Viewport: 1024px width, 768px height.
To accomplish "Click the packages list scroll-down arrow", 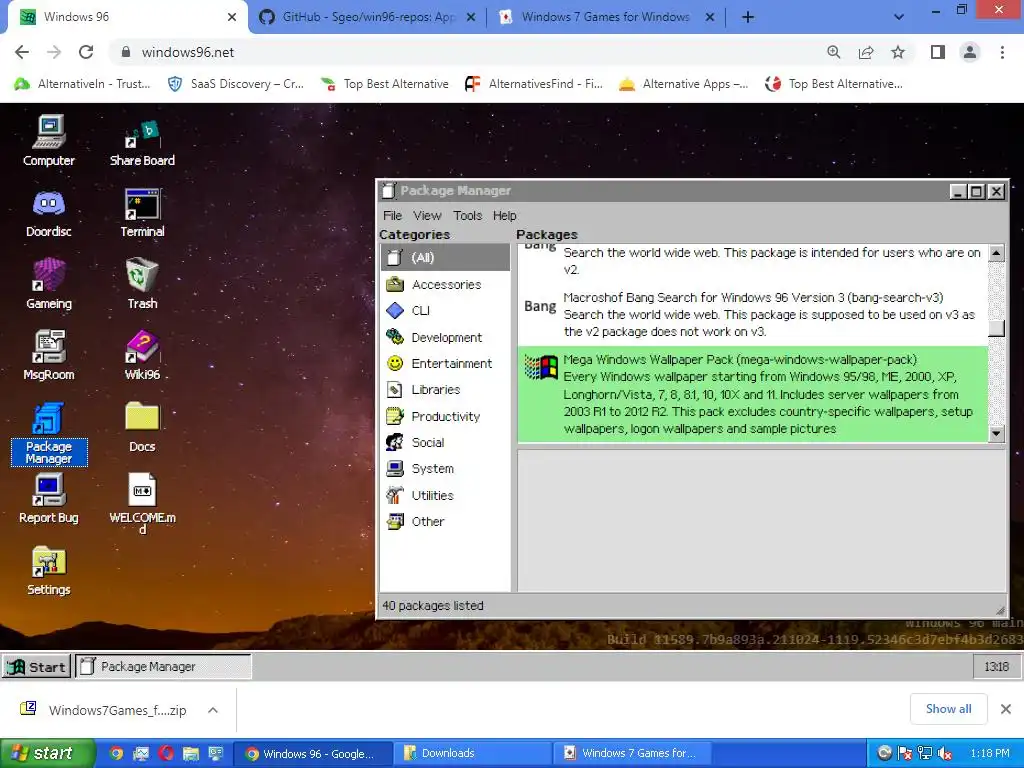I will pyautogui.click(x=996, y=433).
